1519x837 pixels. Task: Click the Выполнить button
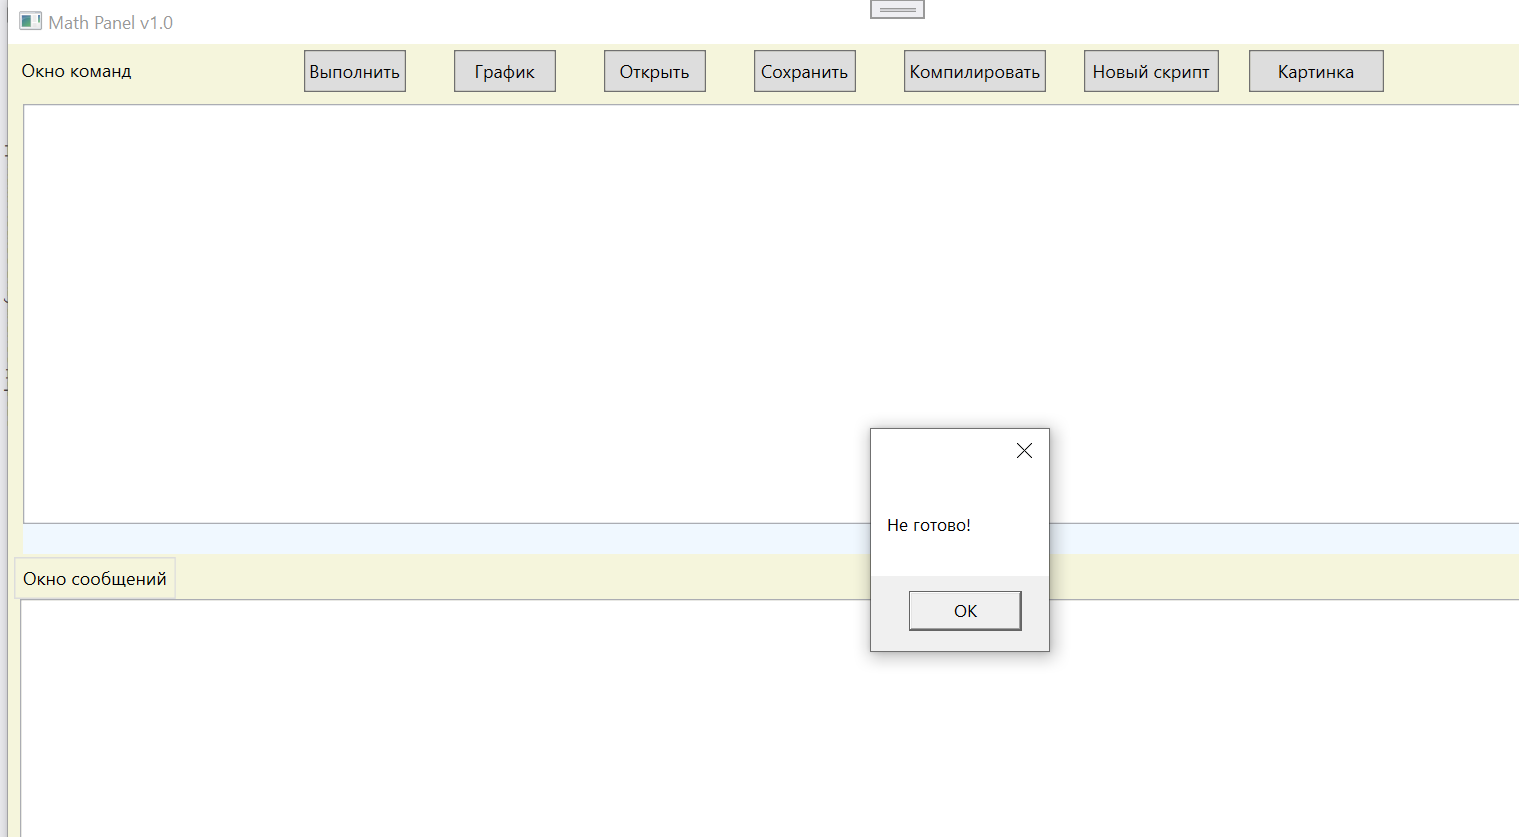point(354,72)
